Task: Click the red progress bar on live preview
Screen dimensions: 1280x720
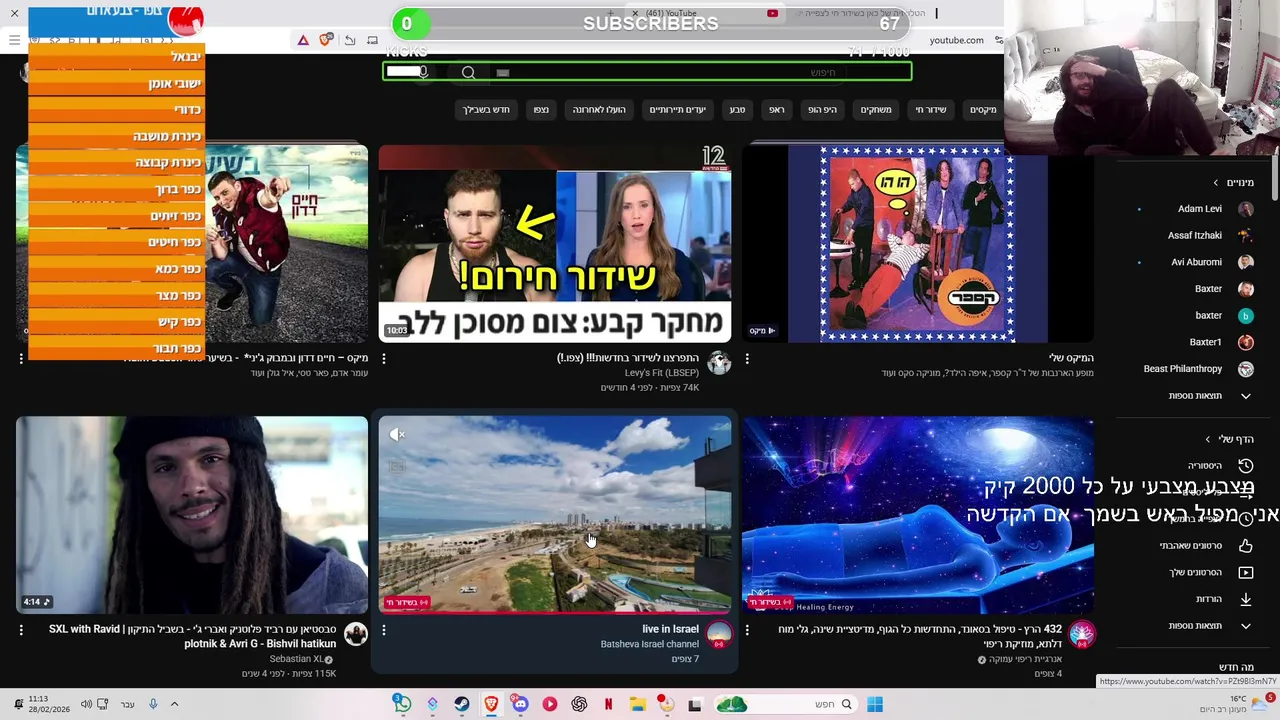Action: 555,611
